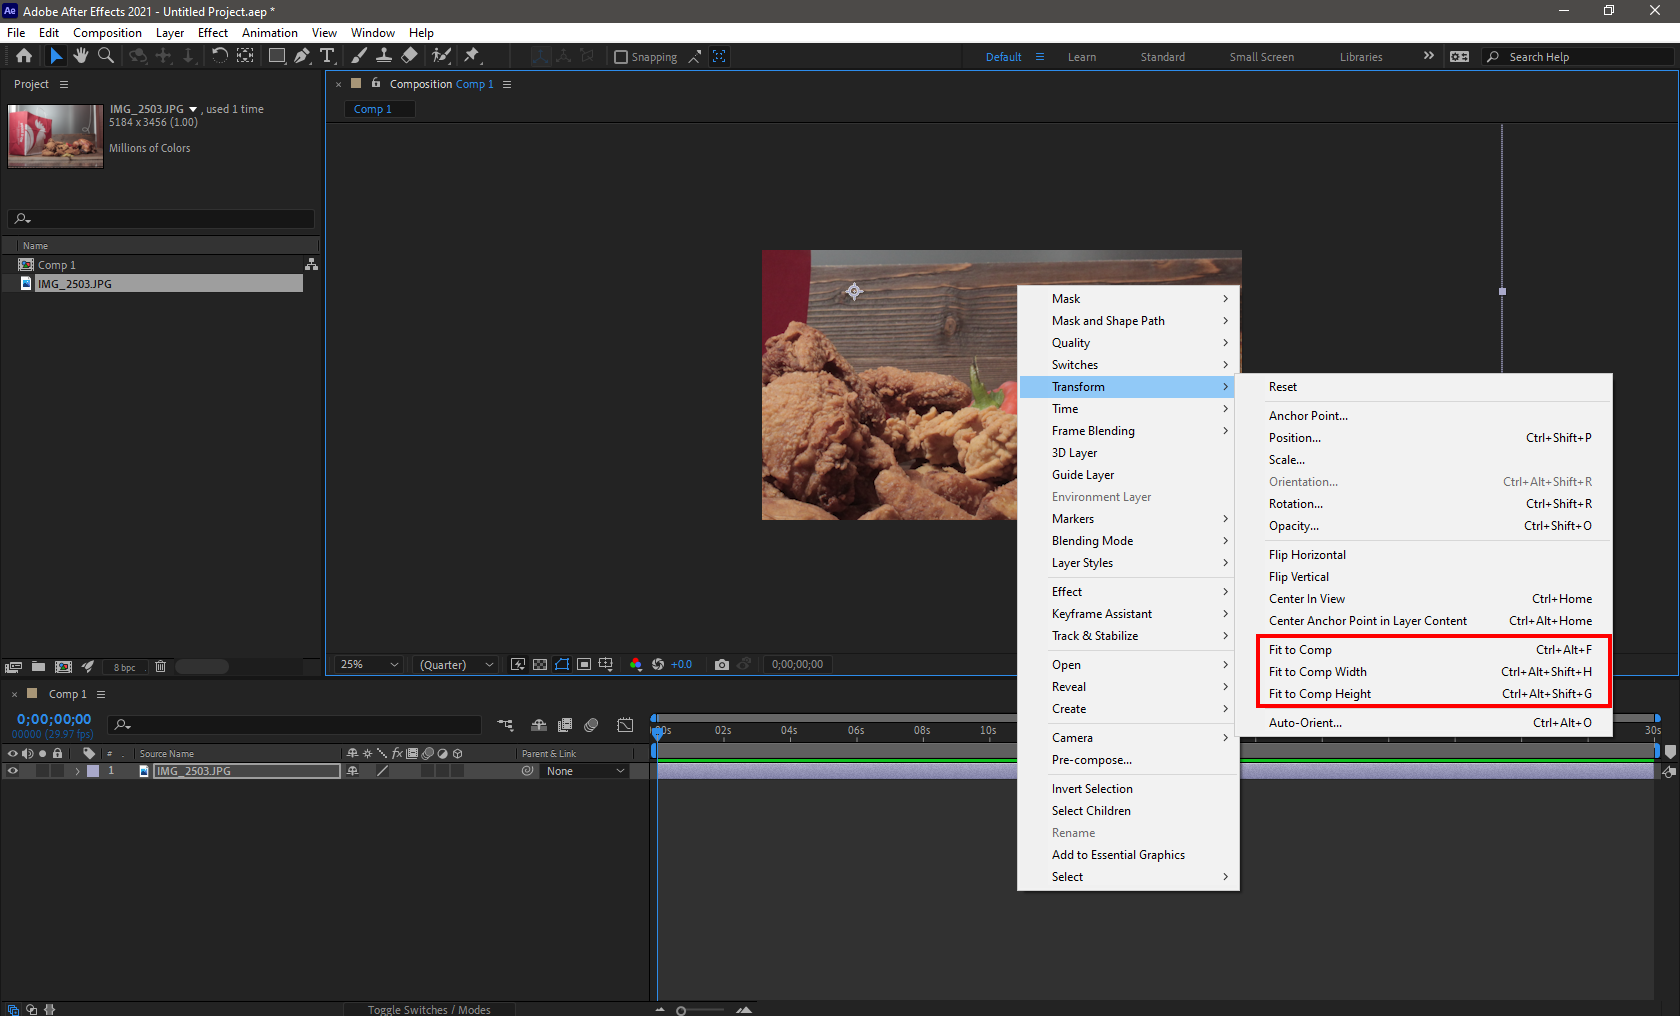Open the magnification ratio dropdown
Screen dimensions: 1680x1016
click(367, 664)
